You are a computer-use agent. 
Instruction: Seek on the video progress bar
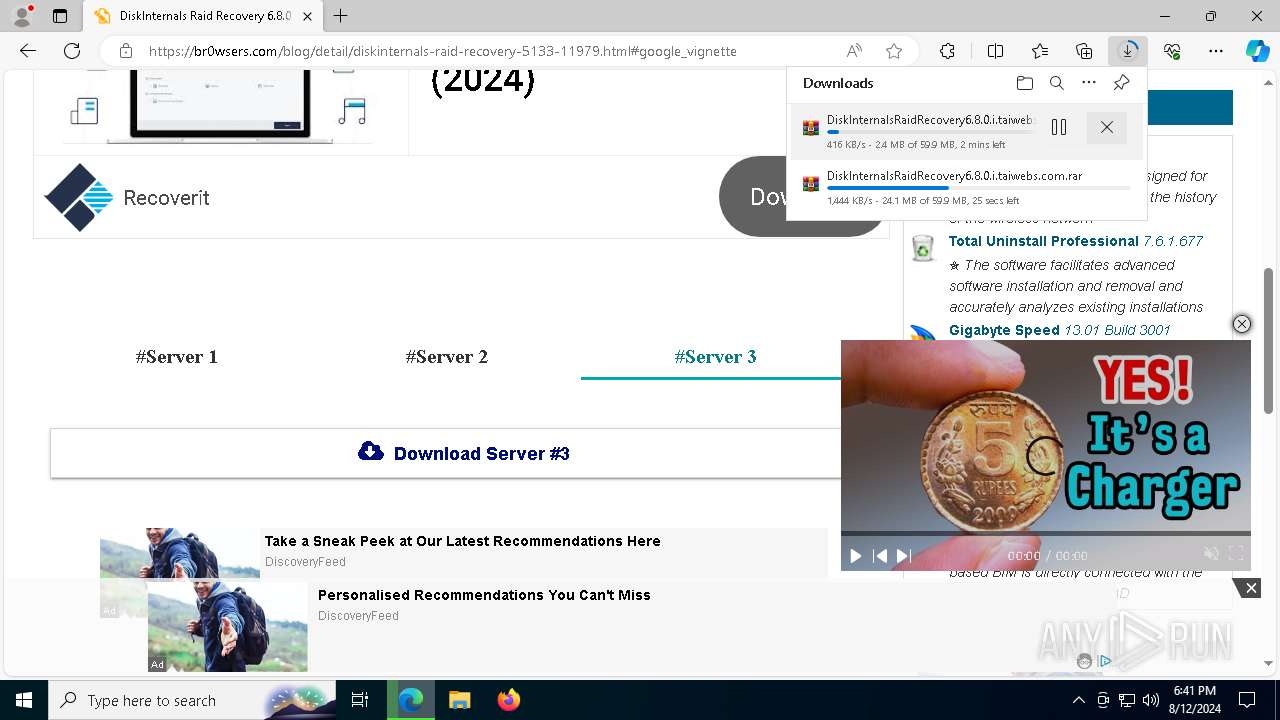pos(1045,534)
